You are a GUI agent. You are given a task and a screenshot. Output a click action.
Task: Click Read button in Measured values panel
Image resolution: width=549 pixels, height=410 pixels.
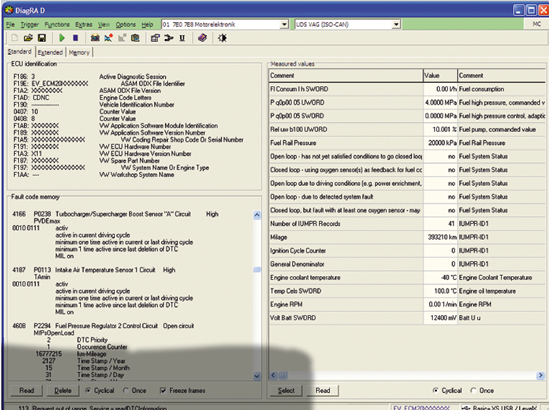coord(322,390)
